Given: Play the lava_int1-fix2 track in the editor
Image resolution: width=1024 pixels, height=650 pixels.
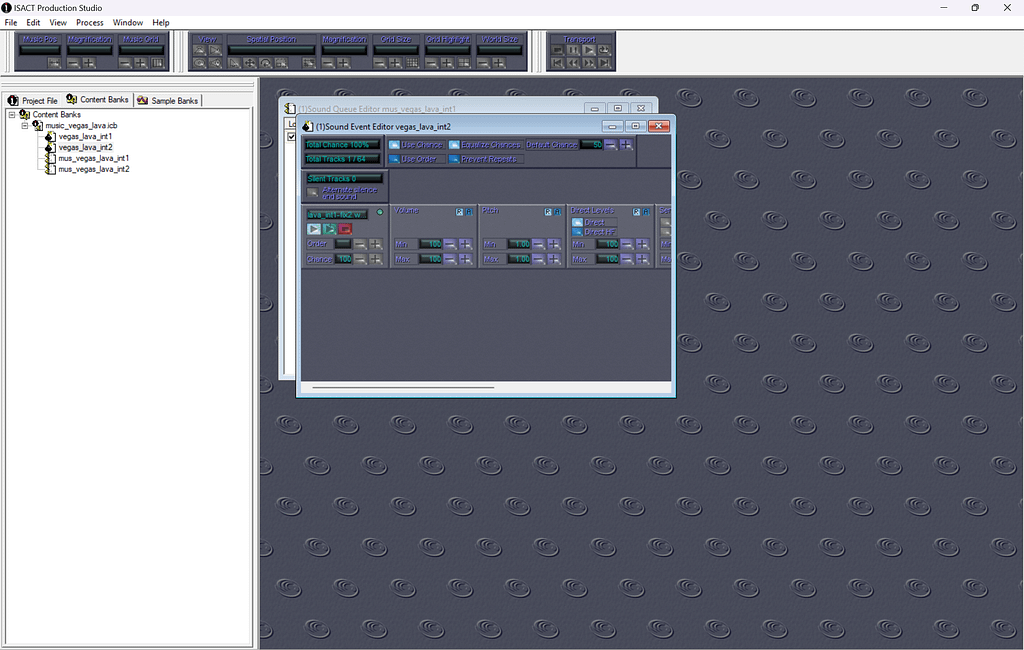Looking at the screenshot, I should click(x=313, y=229).
